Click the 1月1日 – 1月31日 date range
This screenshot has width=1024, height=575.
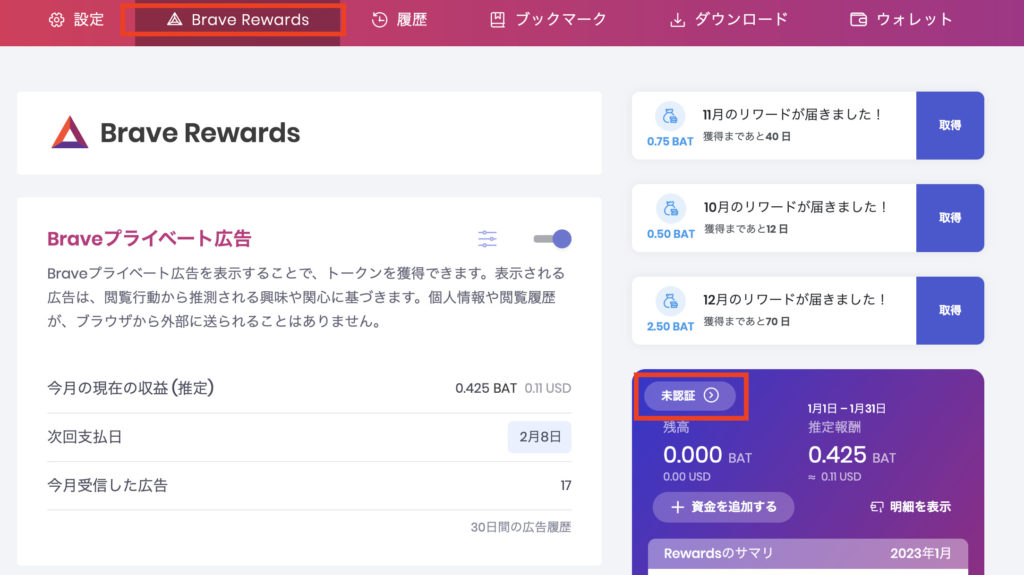(847, 408)
